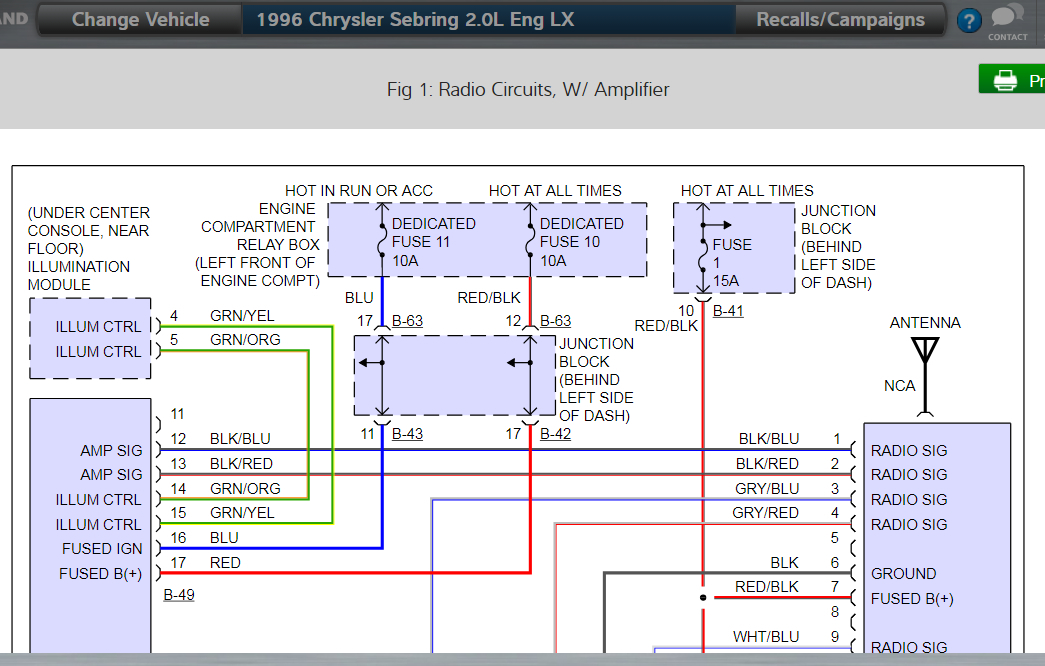
Task: Click the FUSED IGN label on amplifier
Action: tap(102, 549)
